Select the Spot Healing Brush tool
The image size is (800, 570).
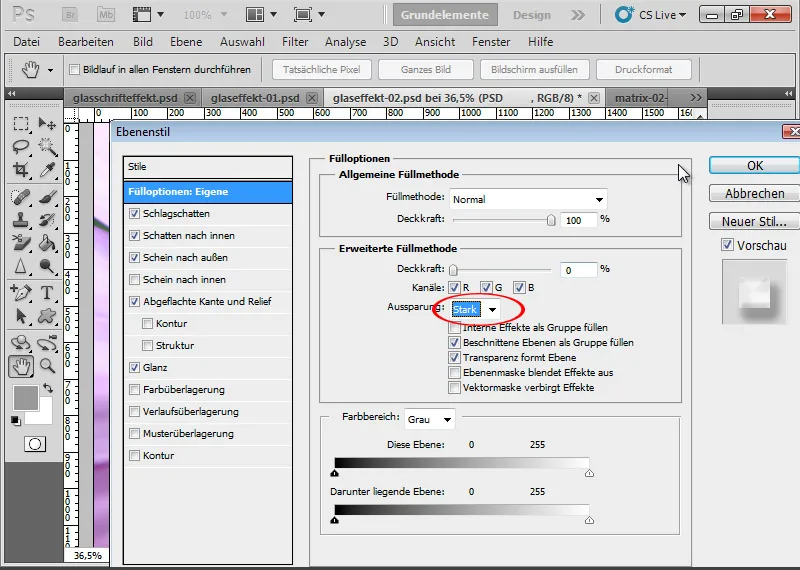click(x=20, y=197)
